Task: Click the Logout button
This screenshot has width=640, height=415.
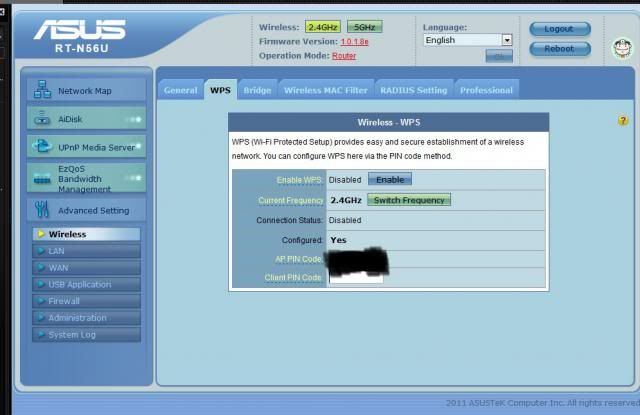Action: coord(560,29)
